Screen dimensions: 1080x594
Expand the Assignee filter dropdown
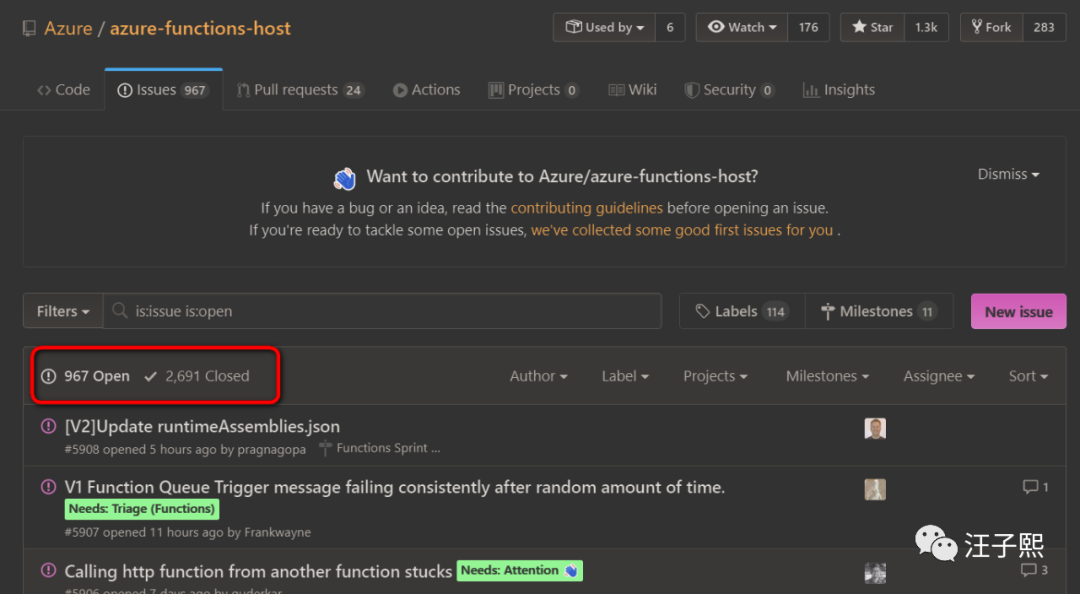pyautogui.click(x=939, y=376)
